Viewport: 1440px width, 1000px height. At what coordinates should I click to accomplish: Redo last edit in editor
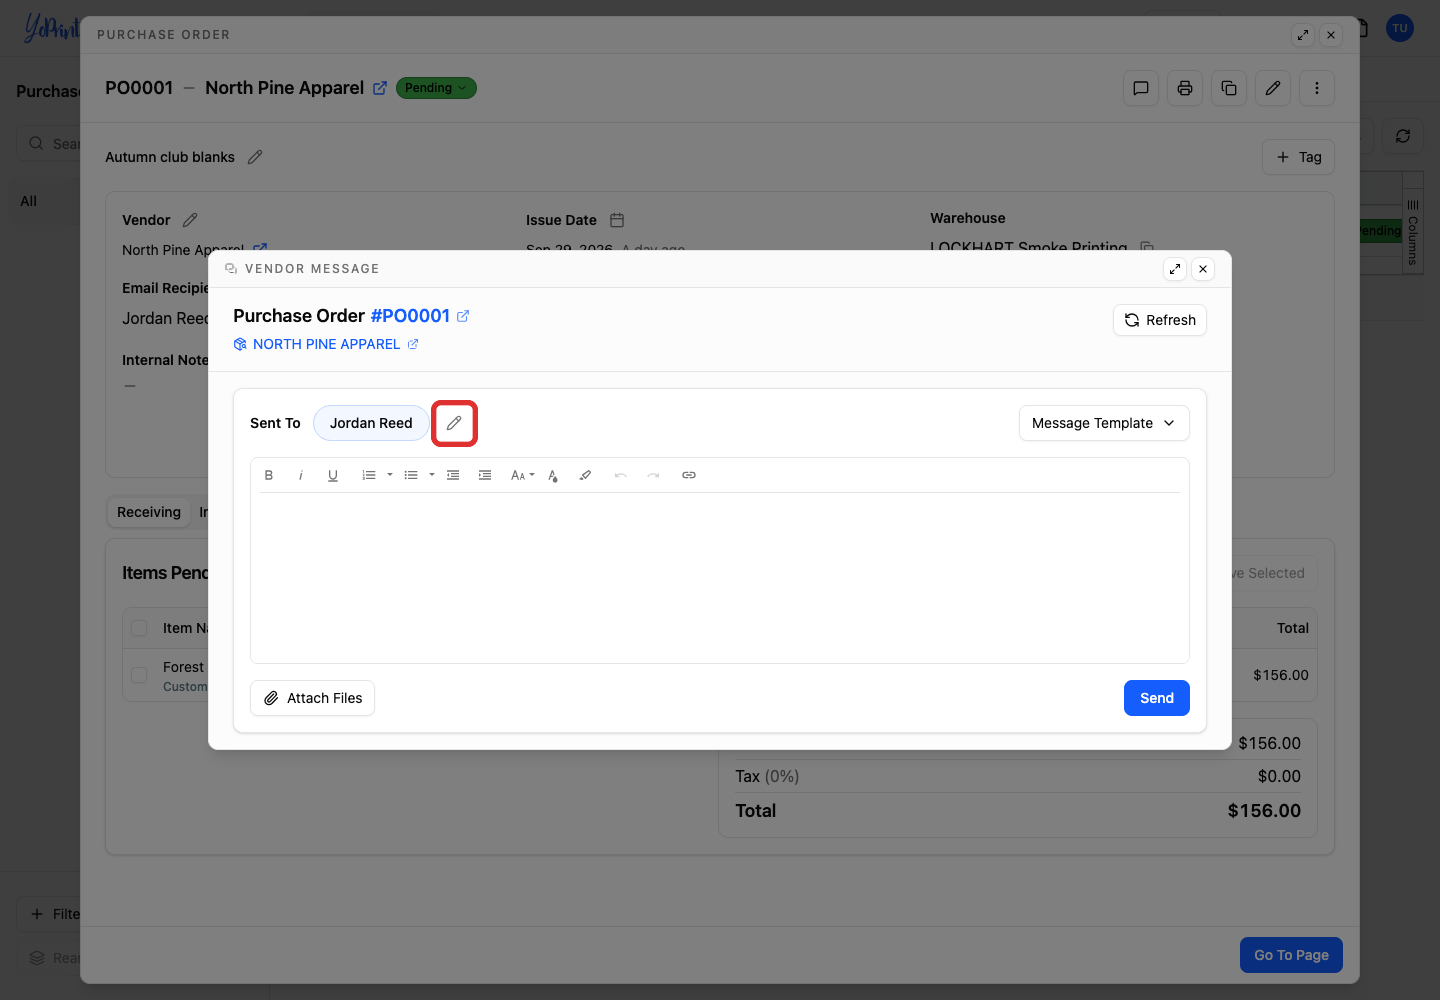(653, 475)
